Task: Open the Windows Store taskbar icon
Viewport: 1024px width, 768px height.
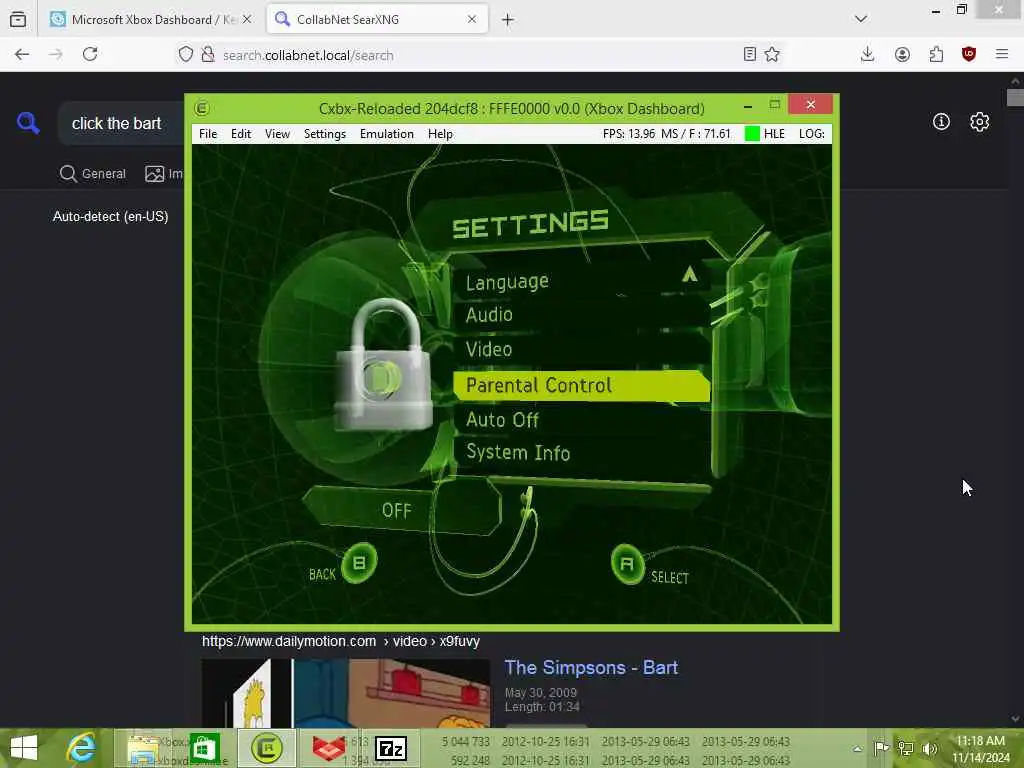Action: pyautogui.click(x=204, y=748)
